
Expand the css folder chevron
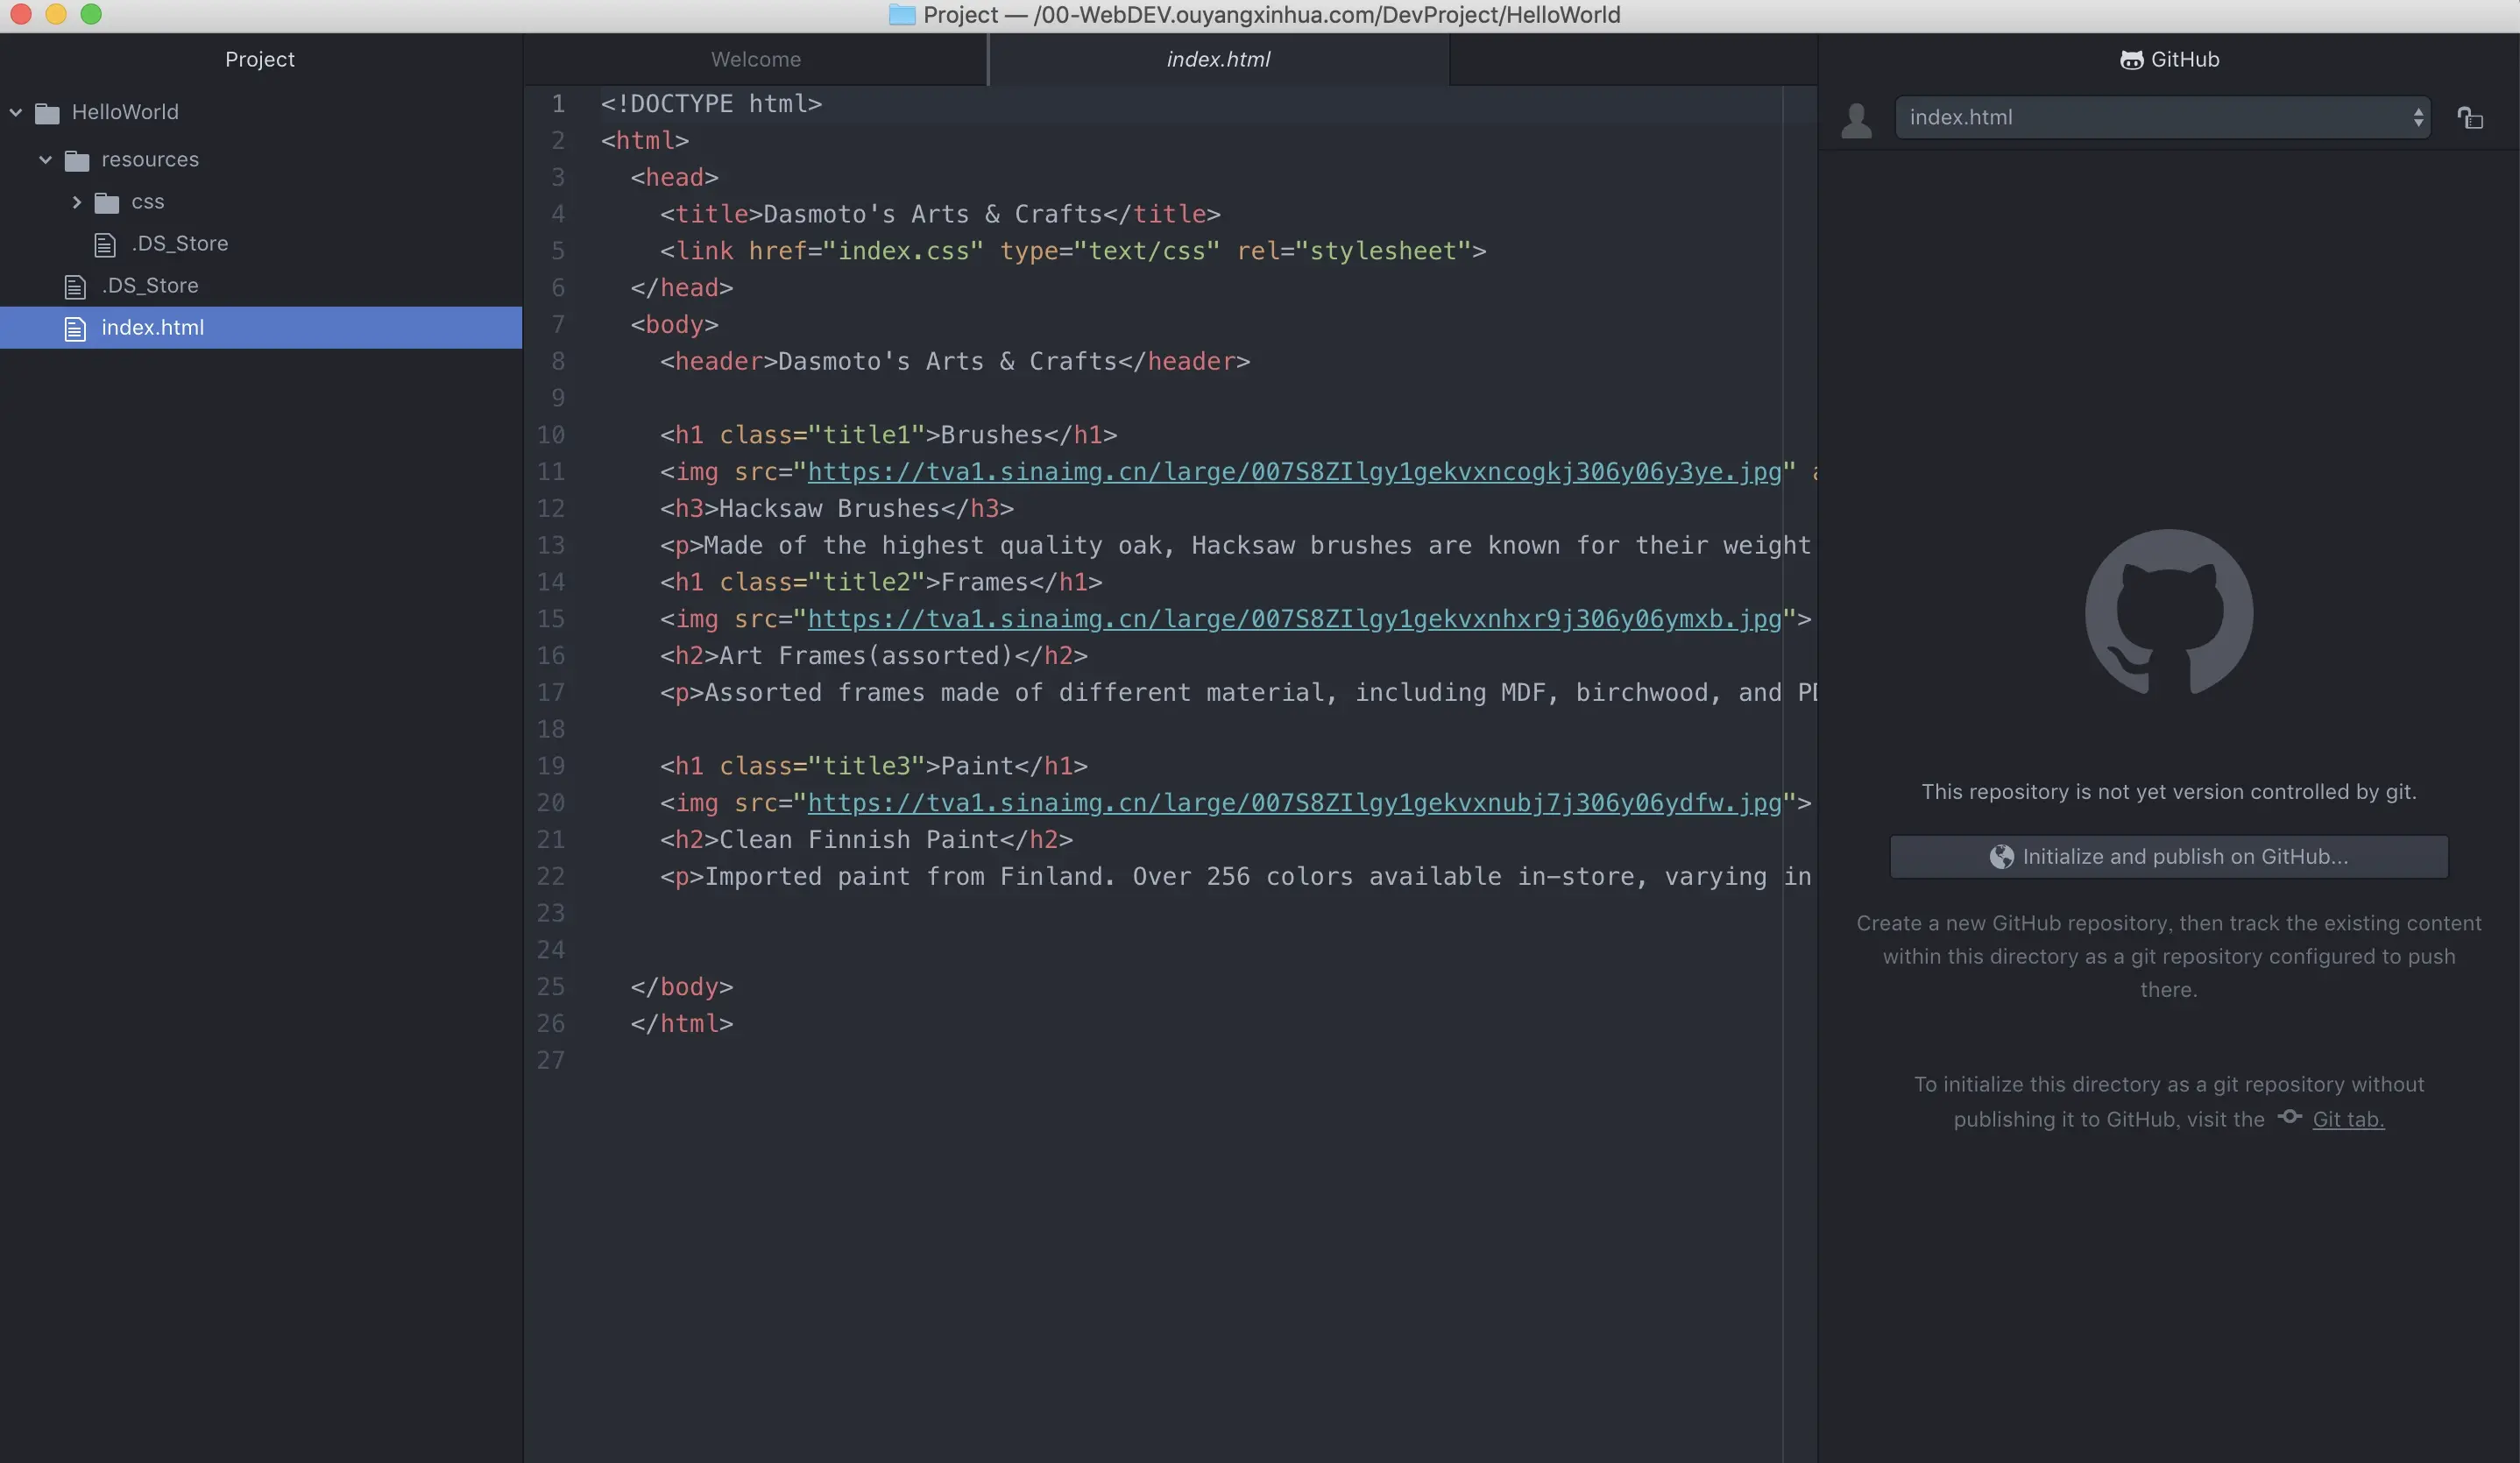click(x=76, y=202)
